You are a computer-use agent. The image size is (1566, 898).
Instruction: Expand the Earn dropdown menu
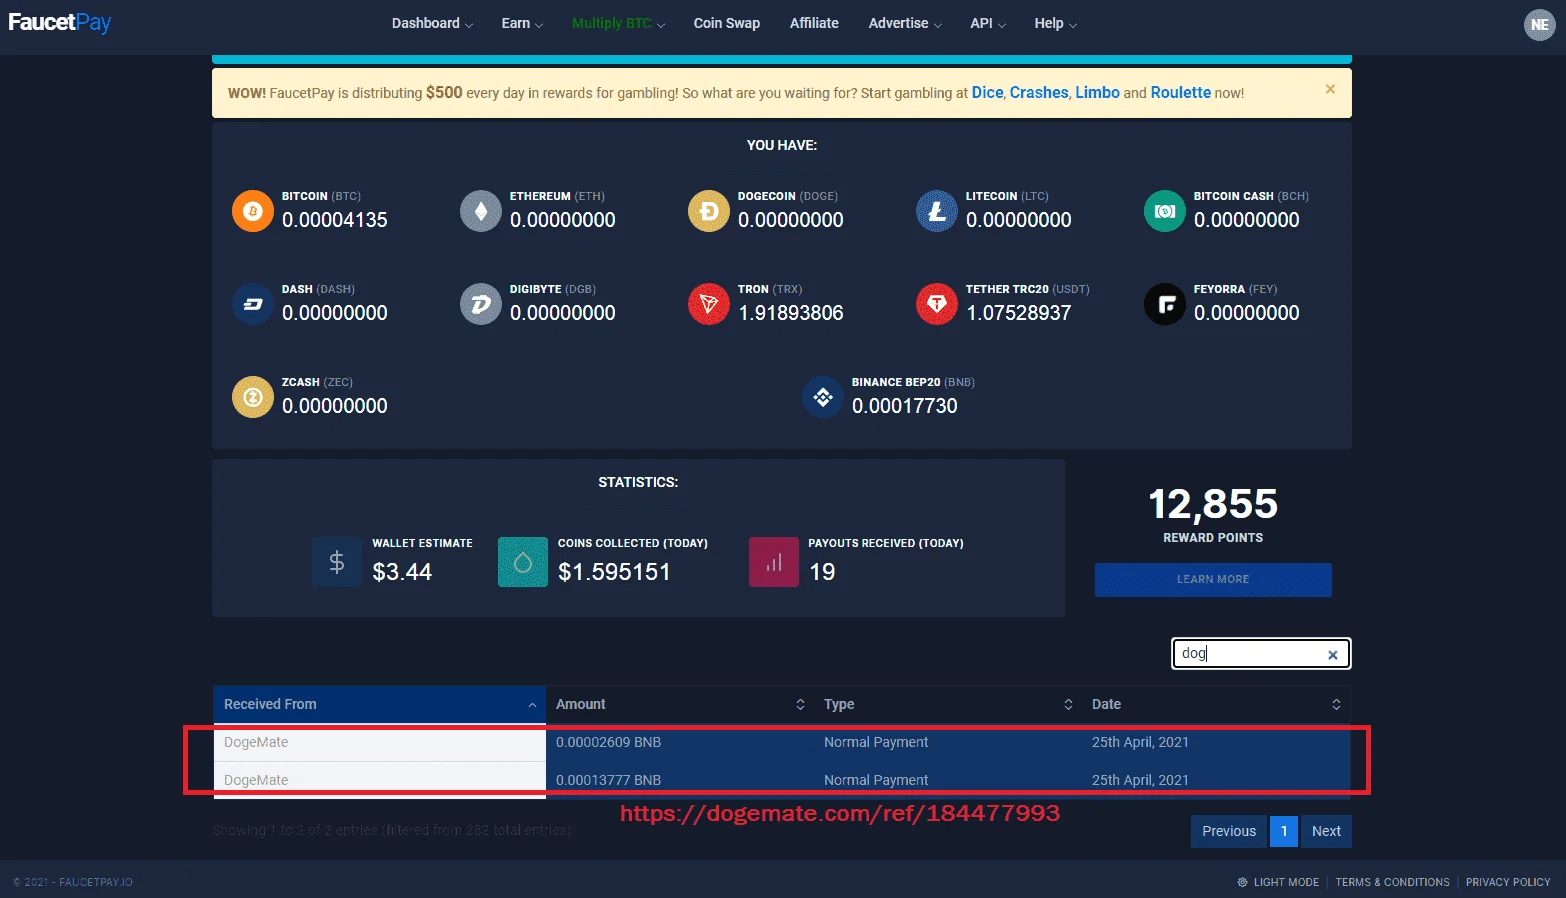[522, 23]
